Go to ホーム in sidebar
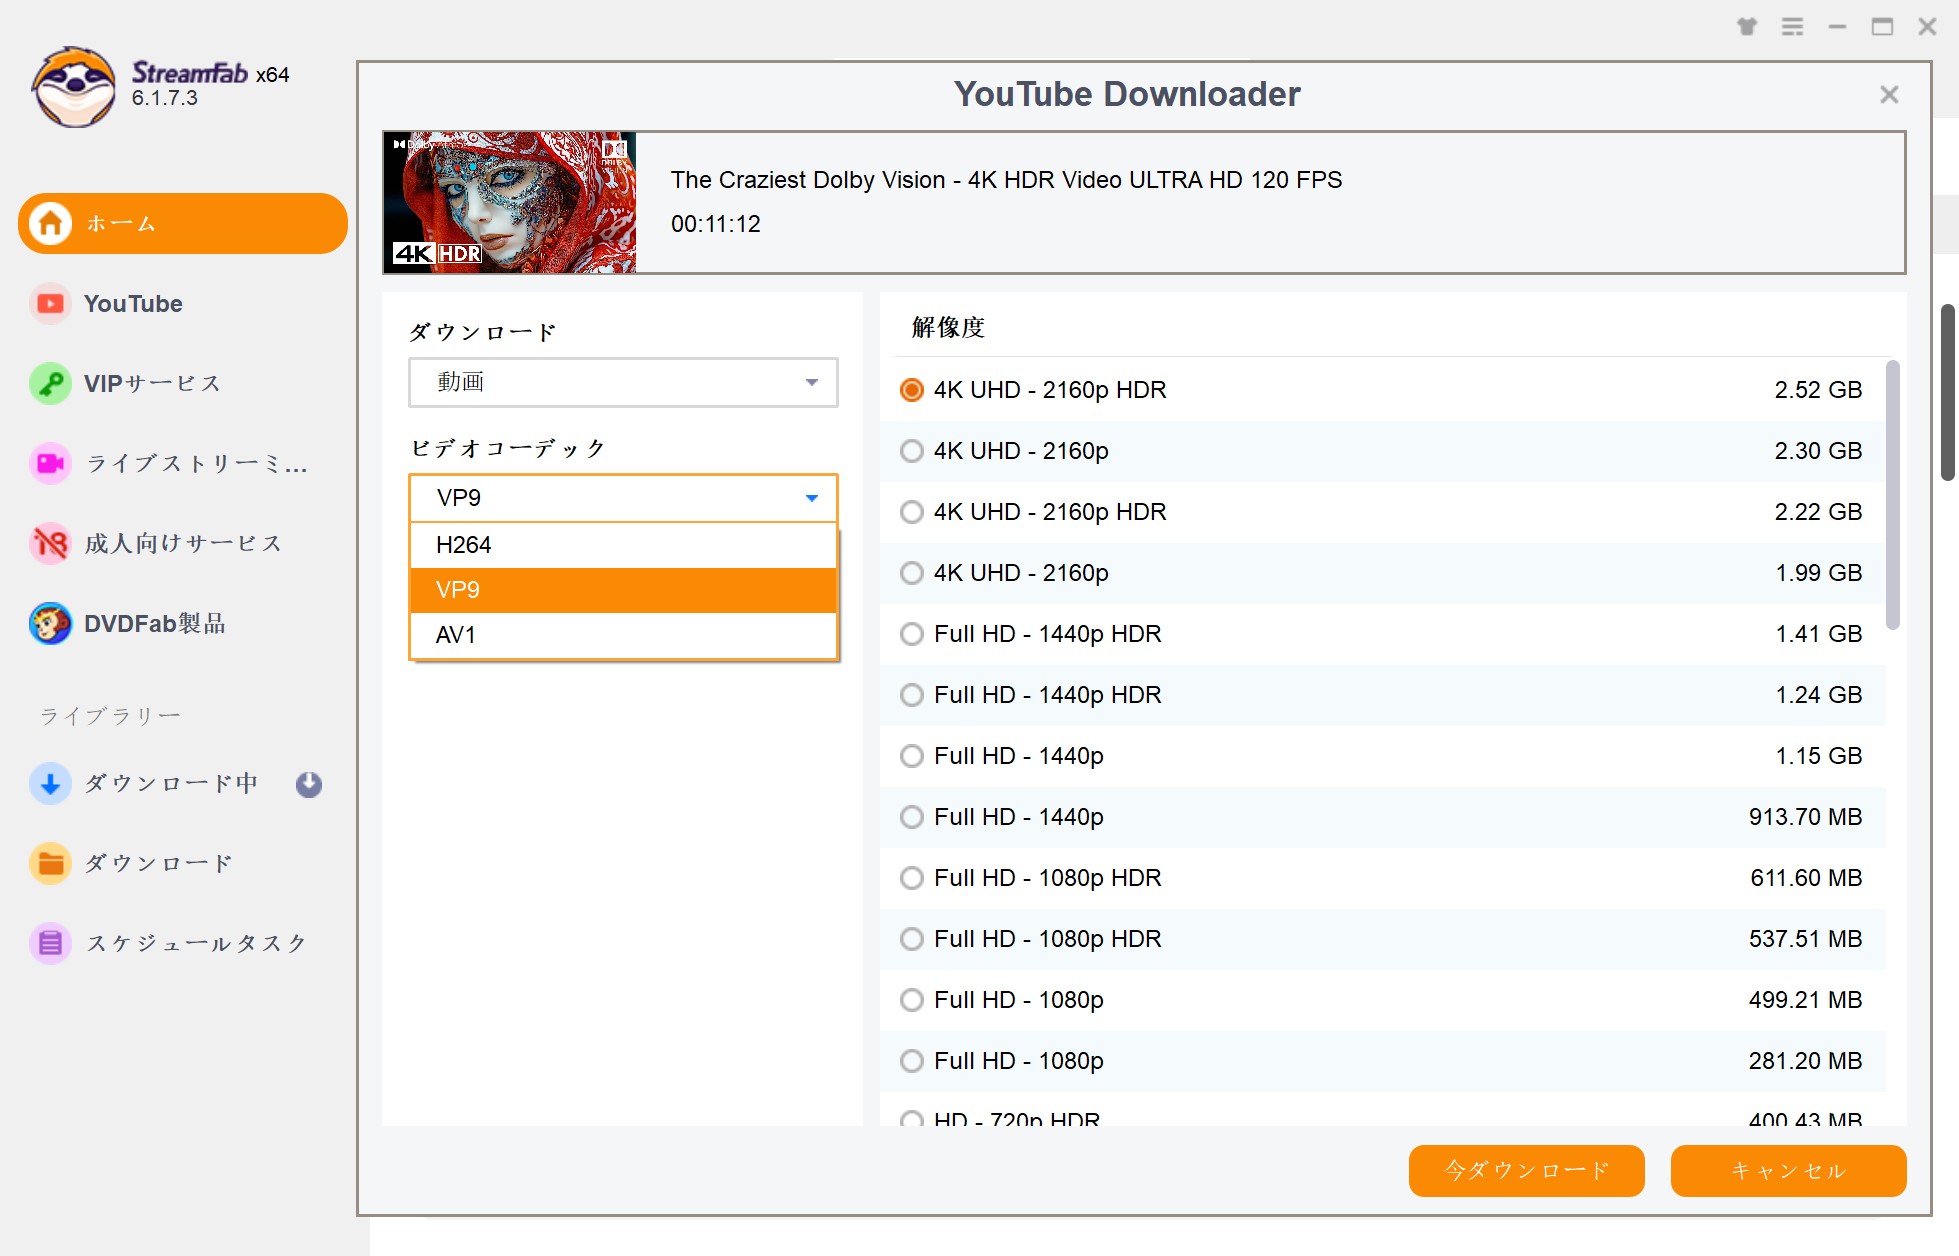This screenshot has width=1959, height=1256. point(183,223)
